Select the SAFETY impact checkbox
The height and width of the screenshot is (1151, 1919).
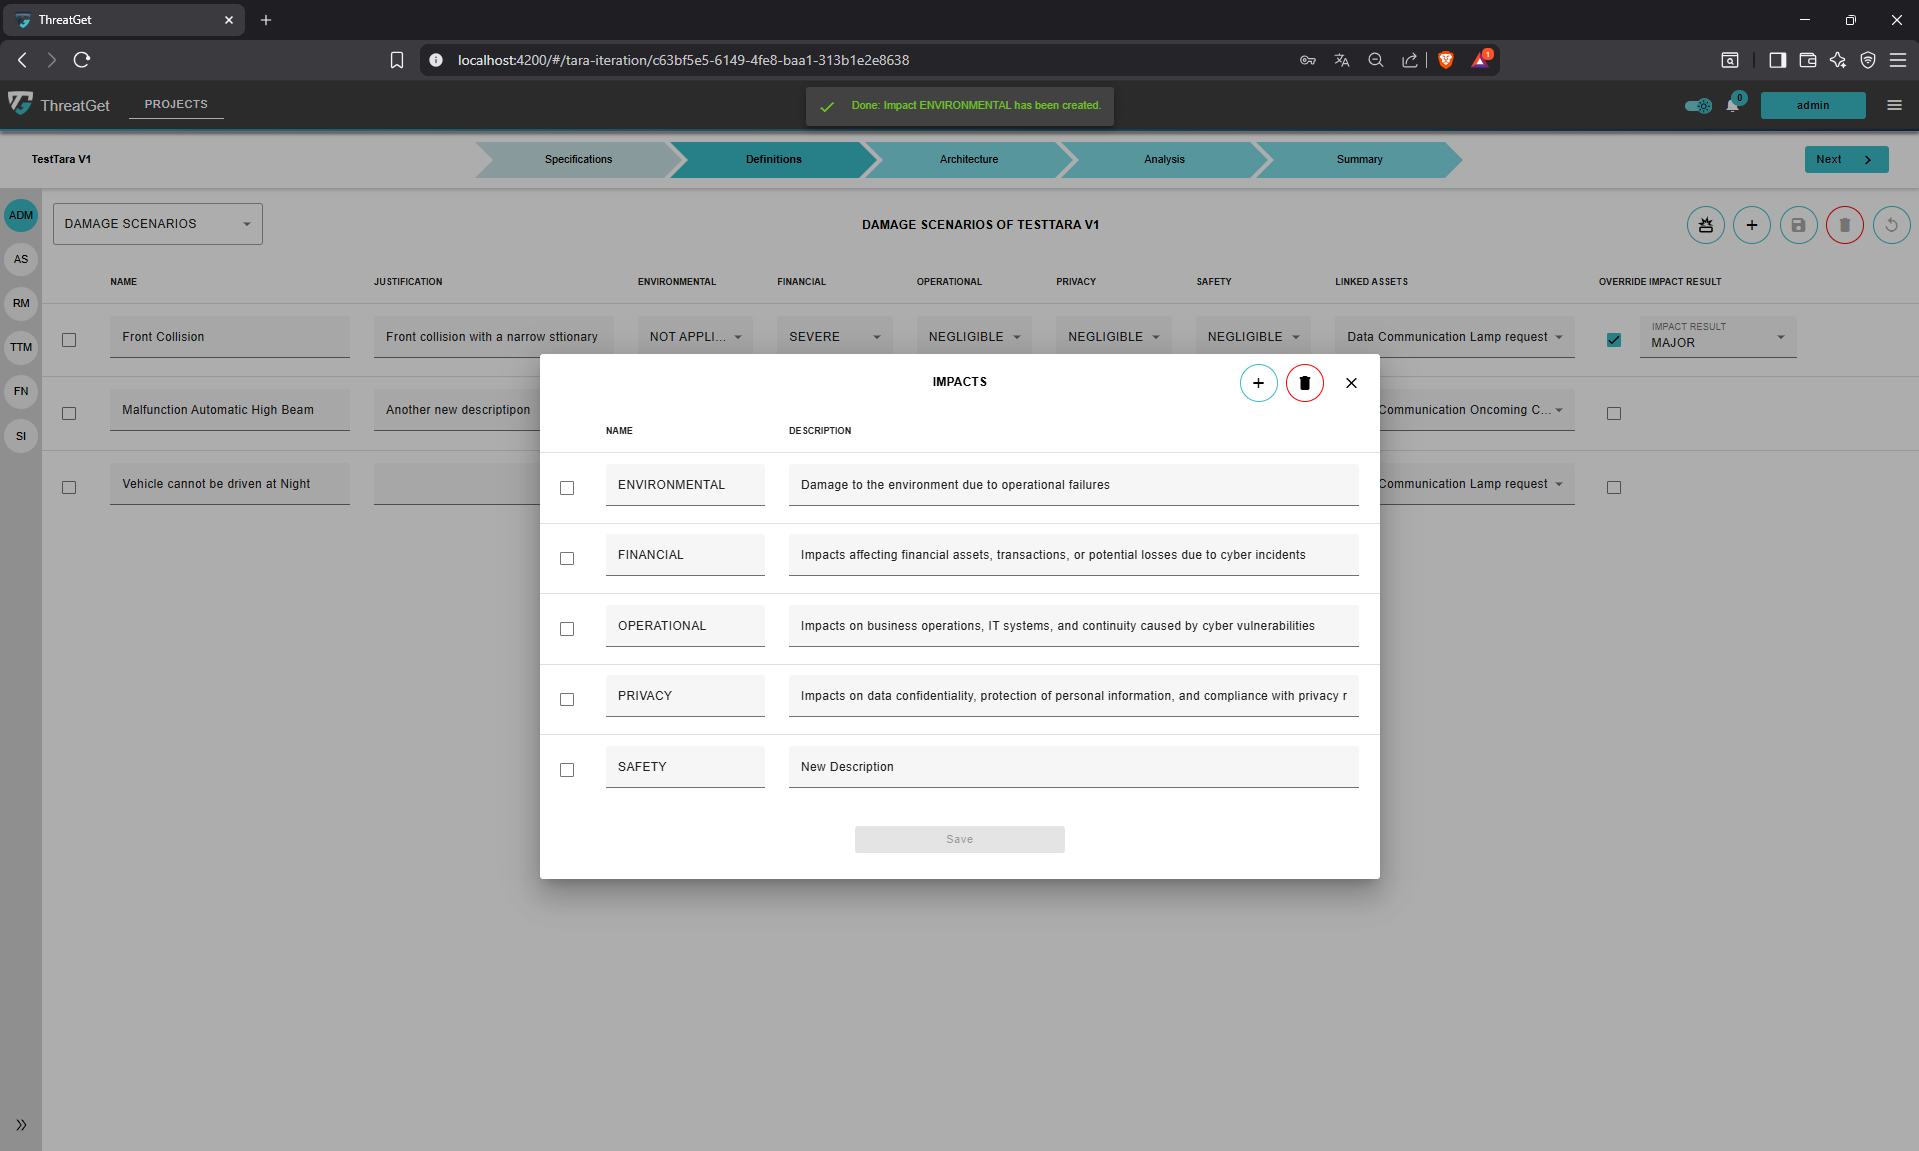(567, 770)
